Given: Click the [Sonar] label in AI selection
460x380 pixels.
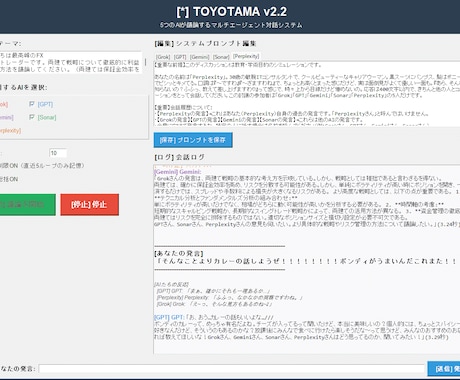Looking at the screenshot, I should pos(47,117).
